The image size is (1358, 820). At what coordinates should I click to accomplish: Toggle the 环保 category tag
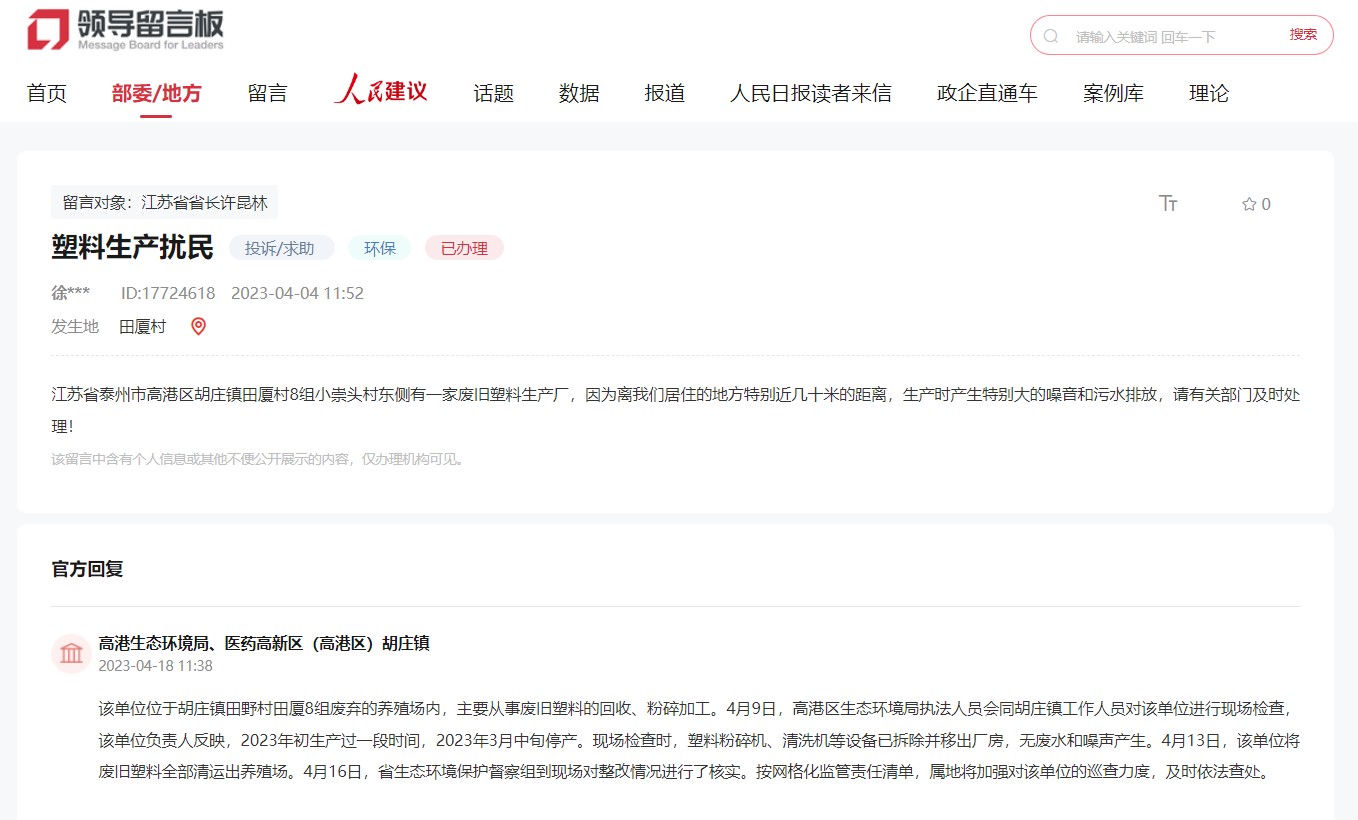click(x=379, y=247)
